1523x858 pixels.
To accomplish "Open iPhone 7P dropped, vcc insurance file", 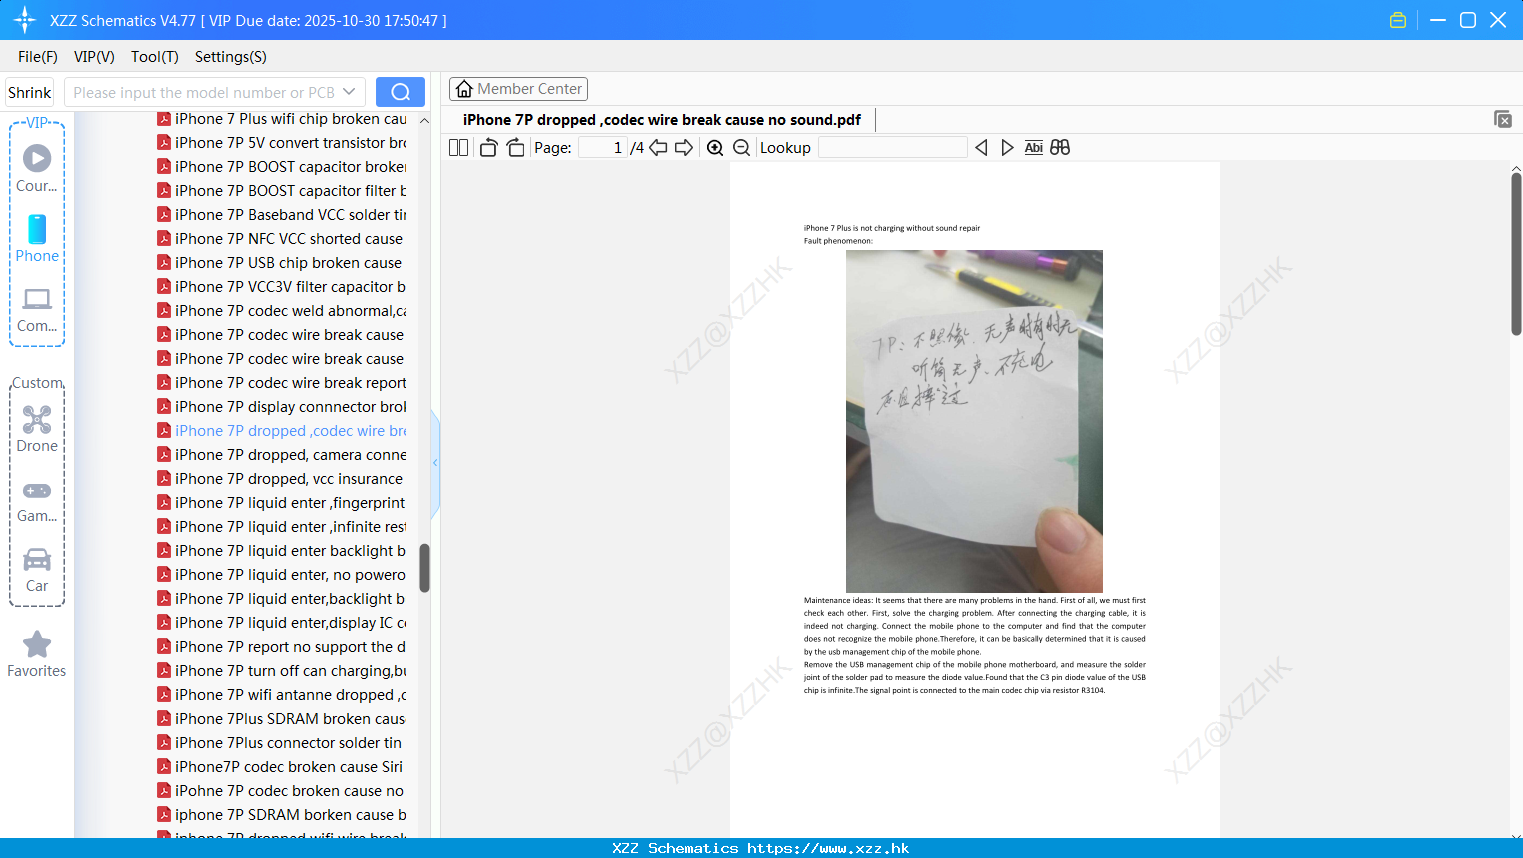I will tap(282, 479).
